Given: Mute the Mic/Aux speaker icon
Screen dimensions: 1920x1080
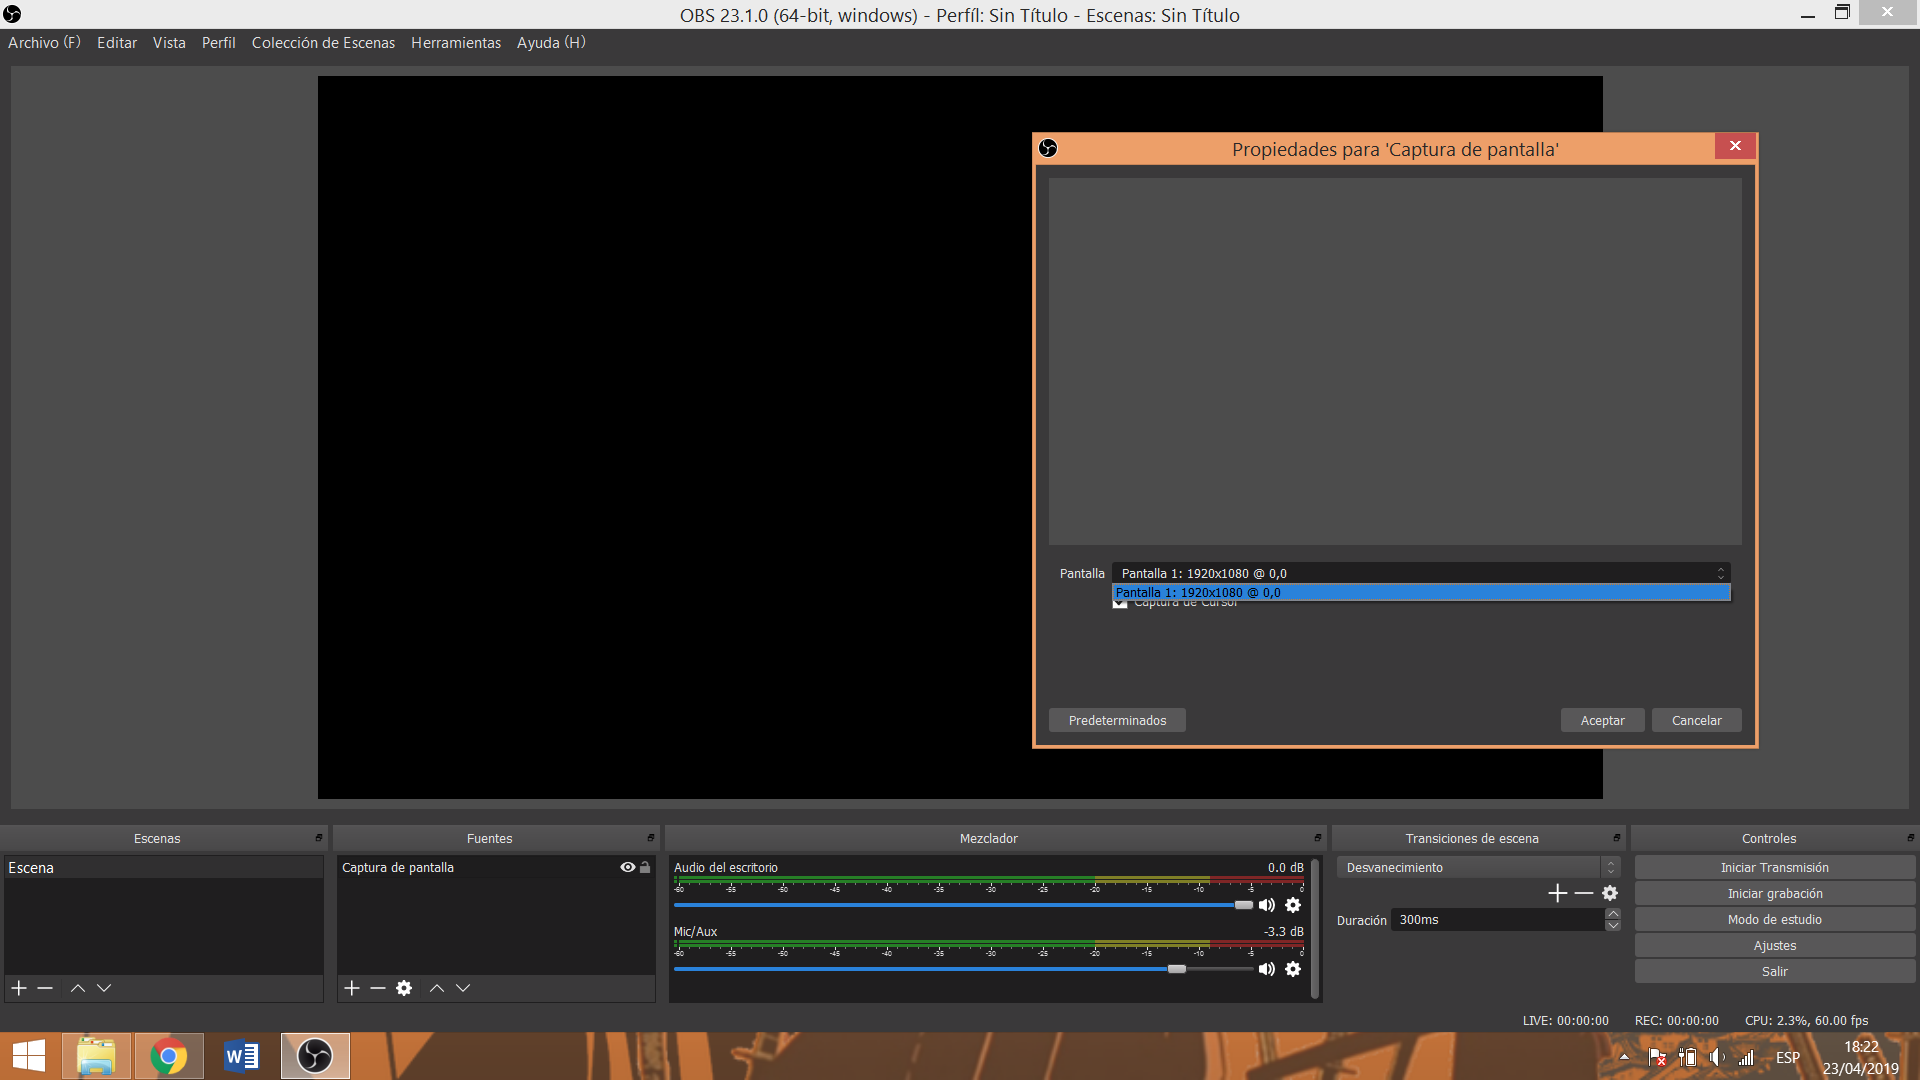Looking at the screenshot, I should pos(1267,969).
